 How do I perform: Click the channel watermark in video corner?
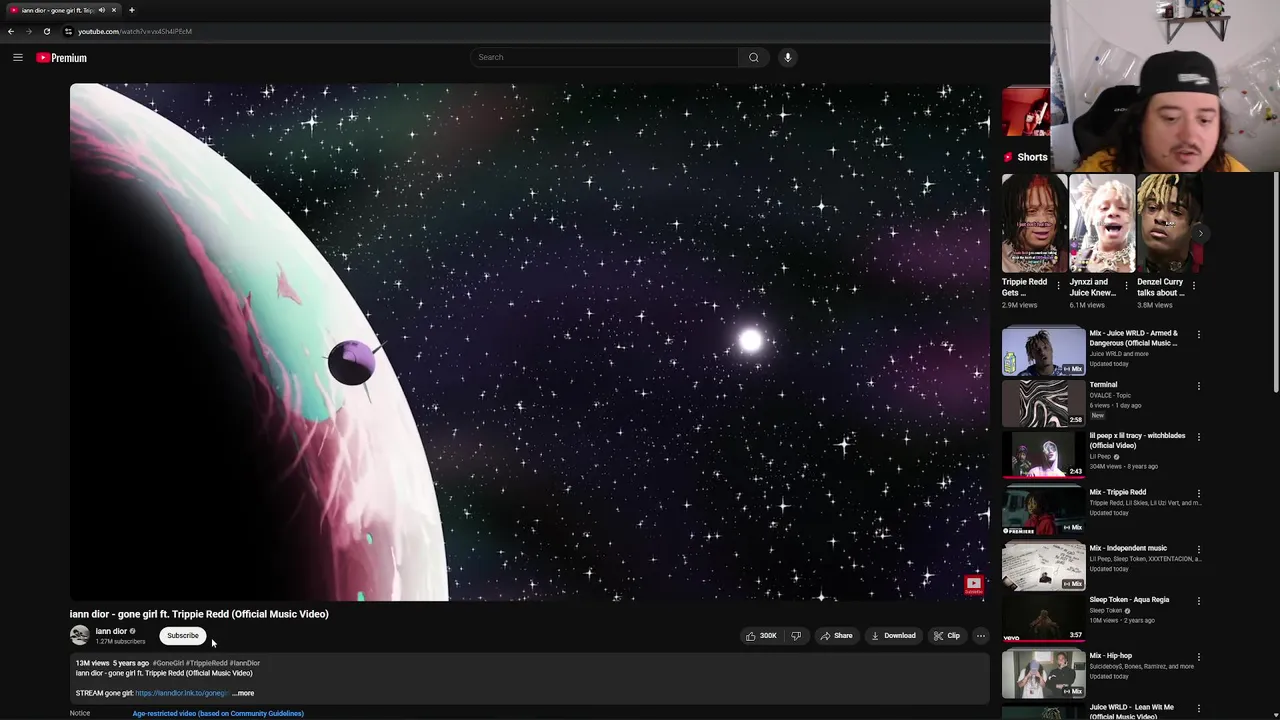tap(973, 585)
